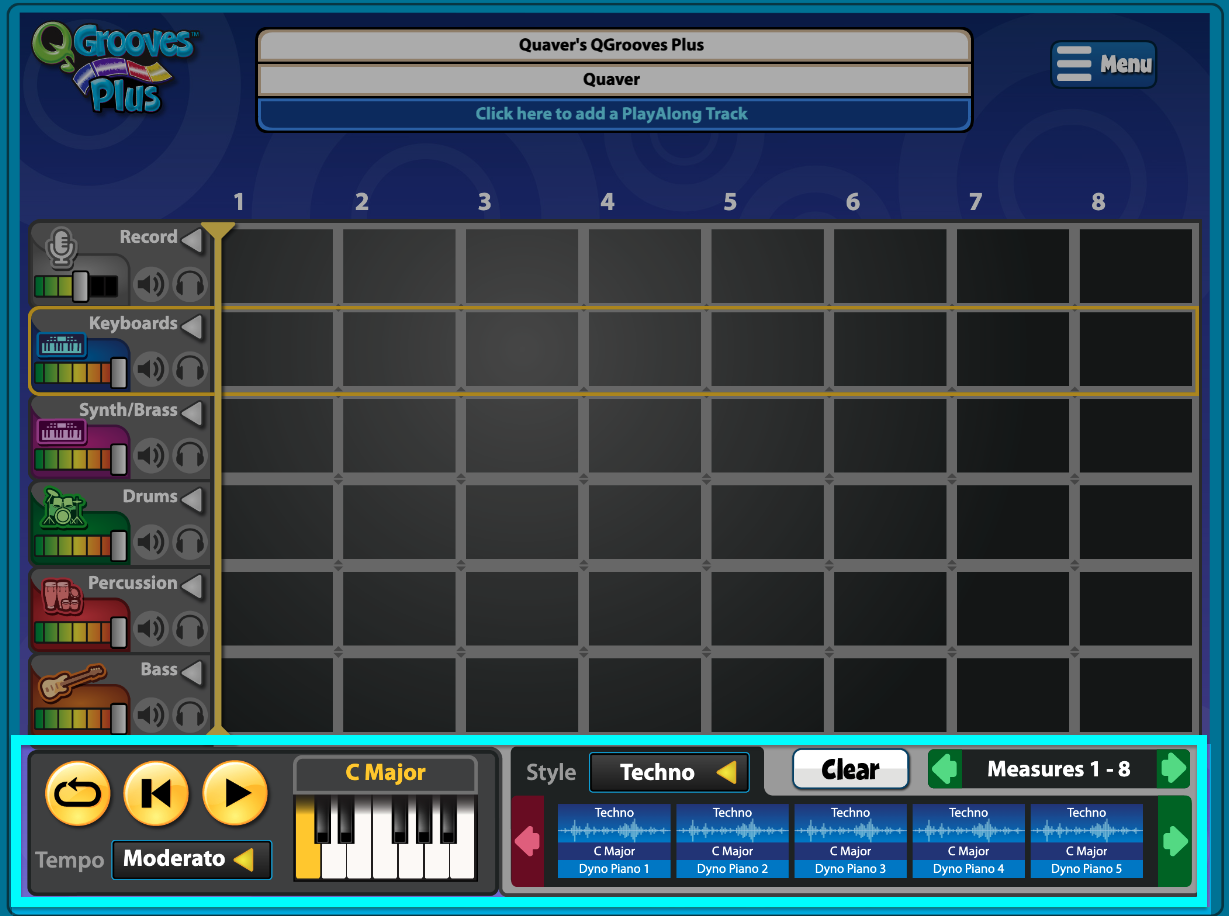This screenshot has width=1229, height=916.
Task: Adjust the Synth/Brass track volume slider
Action: [x=119, y=459]
